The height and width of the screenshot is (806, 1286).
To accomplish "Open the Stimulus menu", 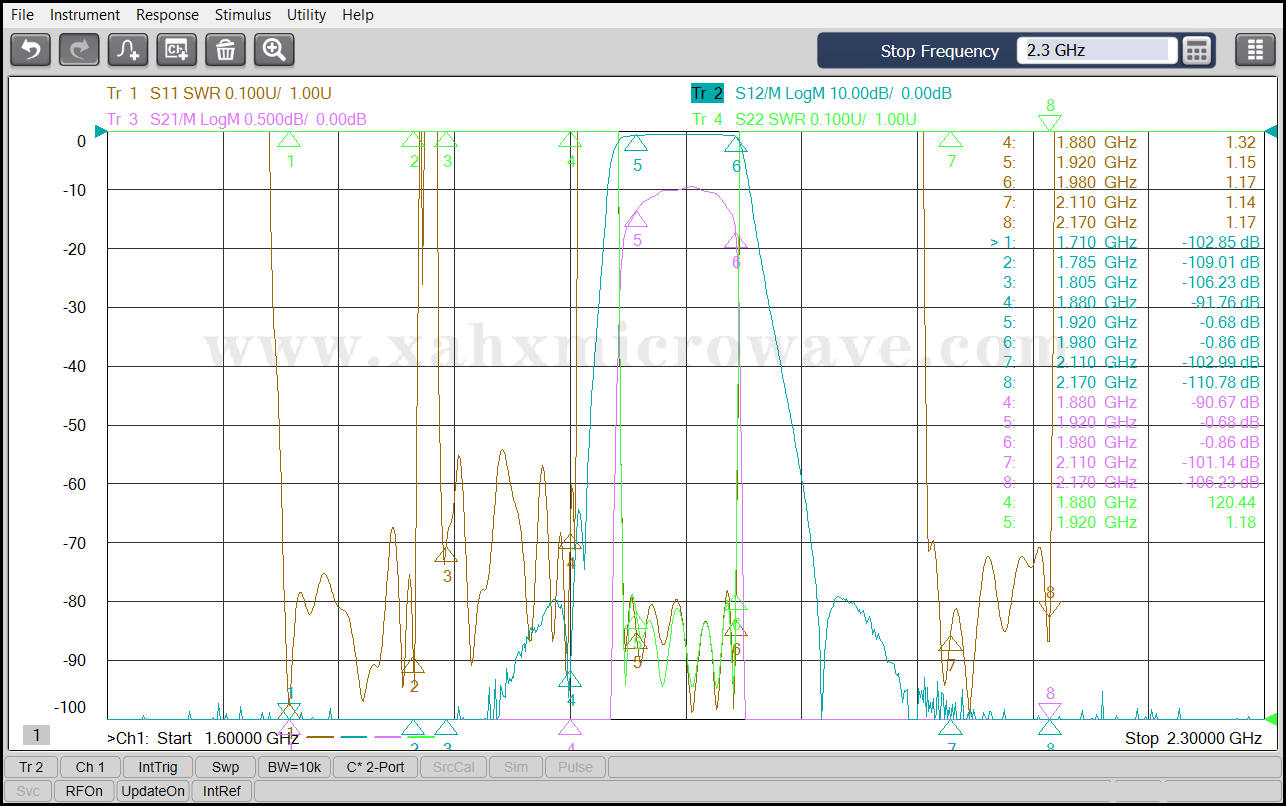I will tap(243, 15).
